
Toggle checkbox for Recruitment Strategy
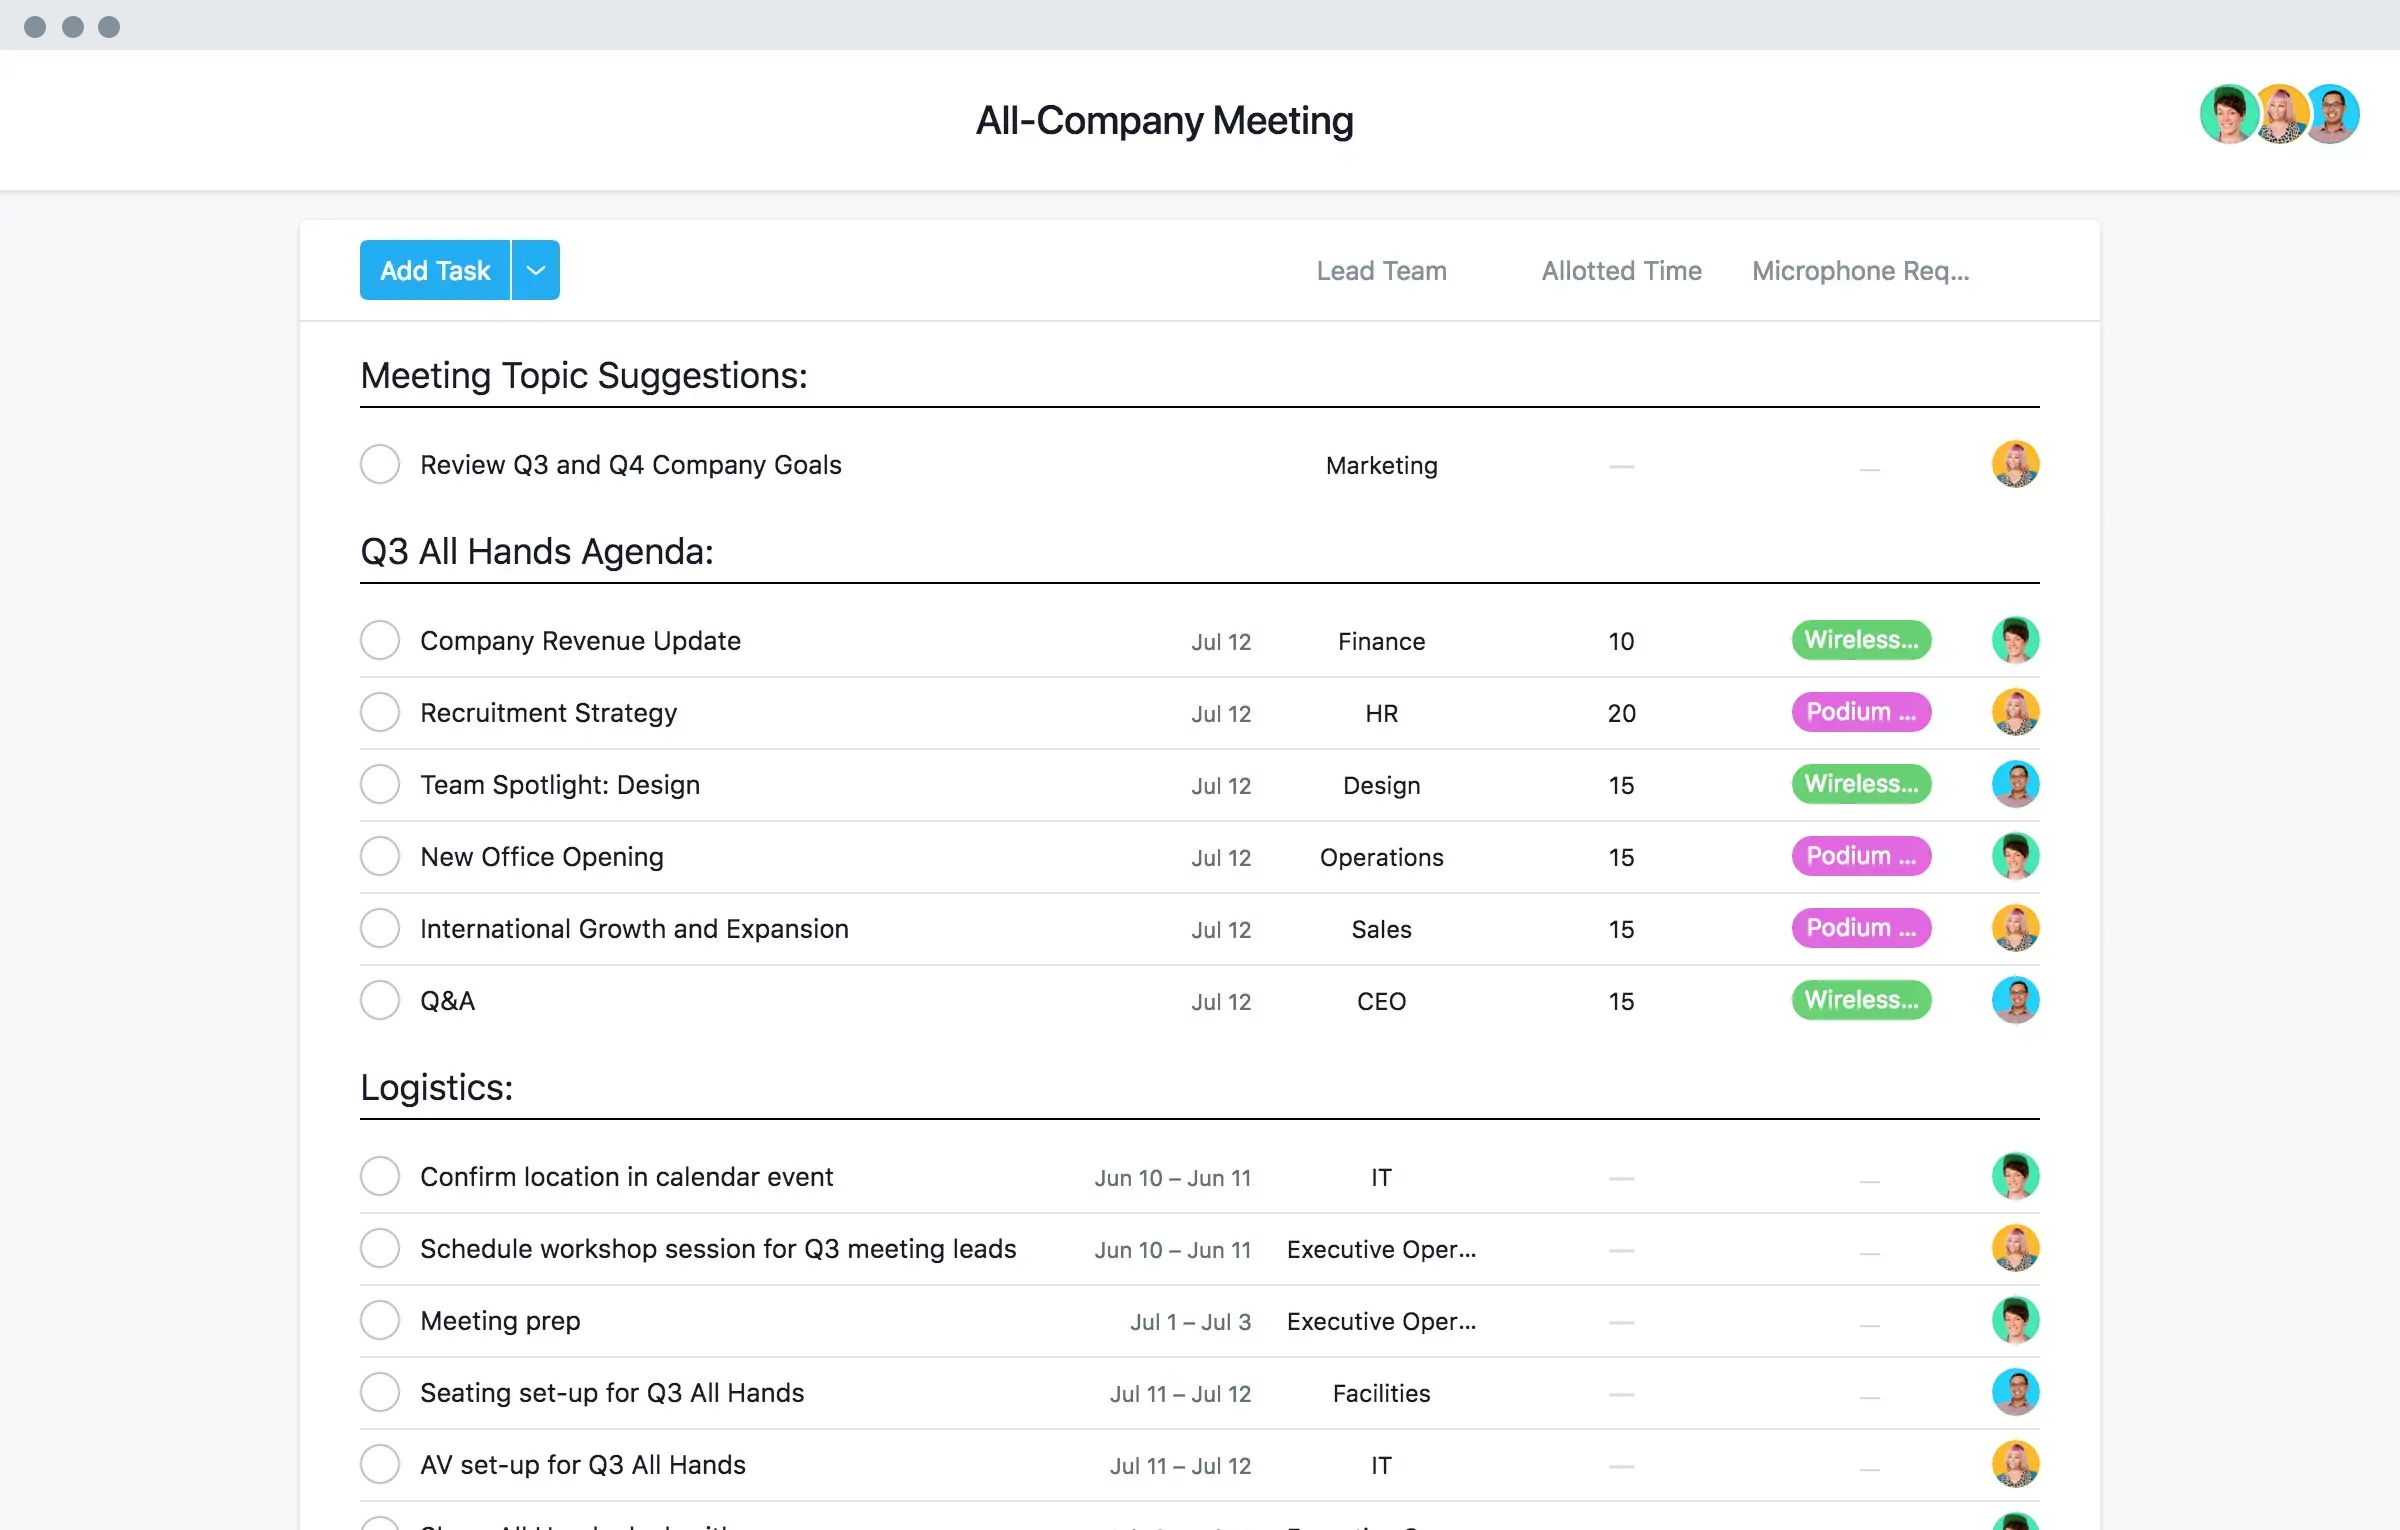click(x=380, y=712)
